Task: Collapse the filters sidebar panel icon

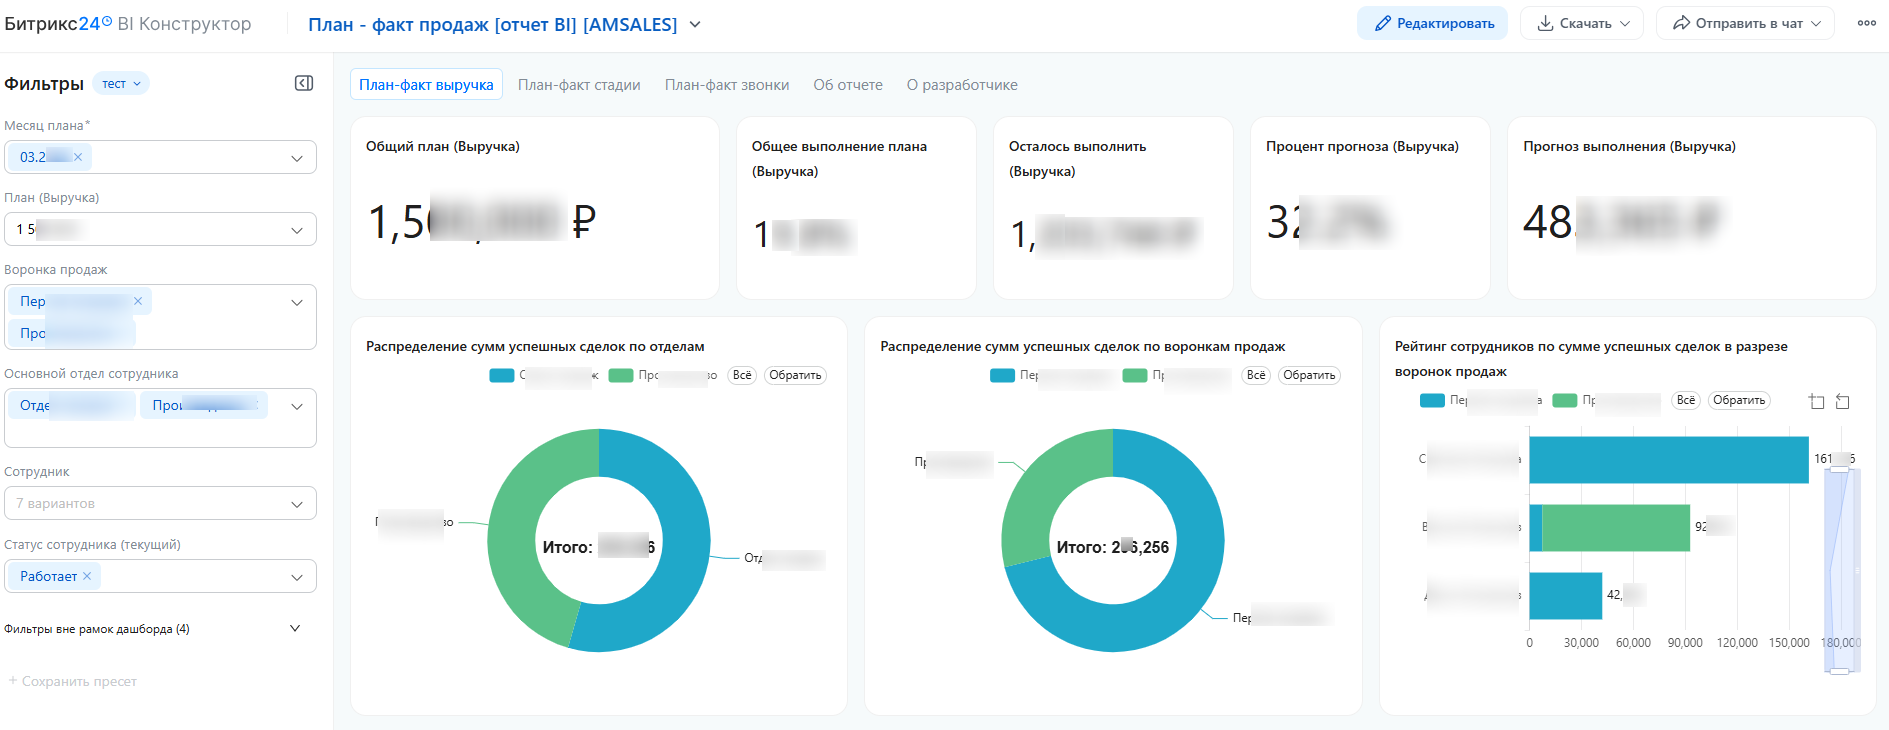Action: pos(304,83)
